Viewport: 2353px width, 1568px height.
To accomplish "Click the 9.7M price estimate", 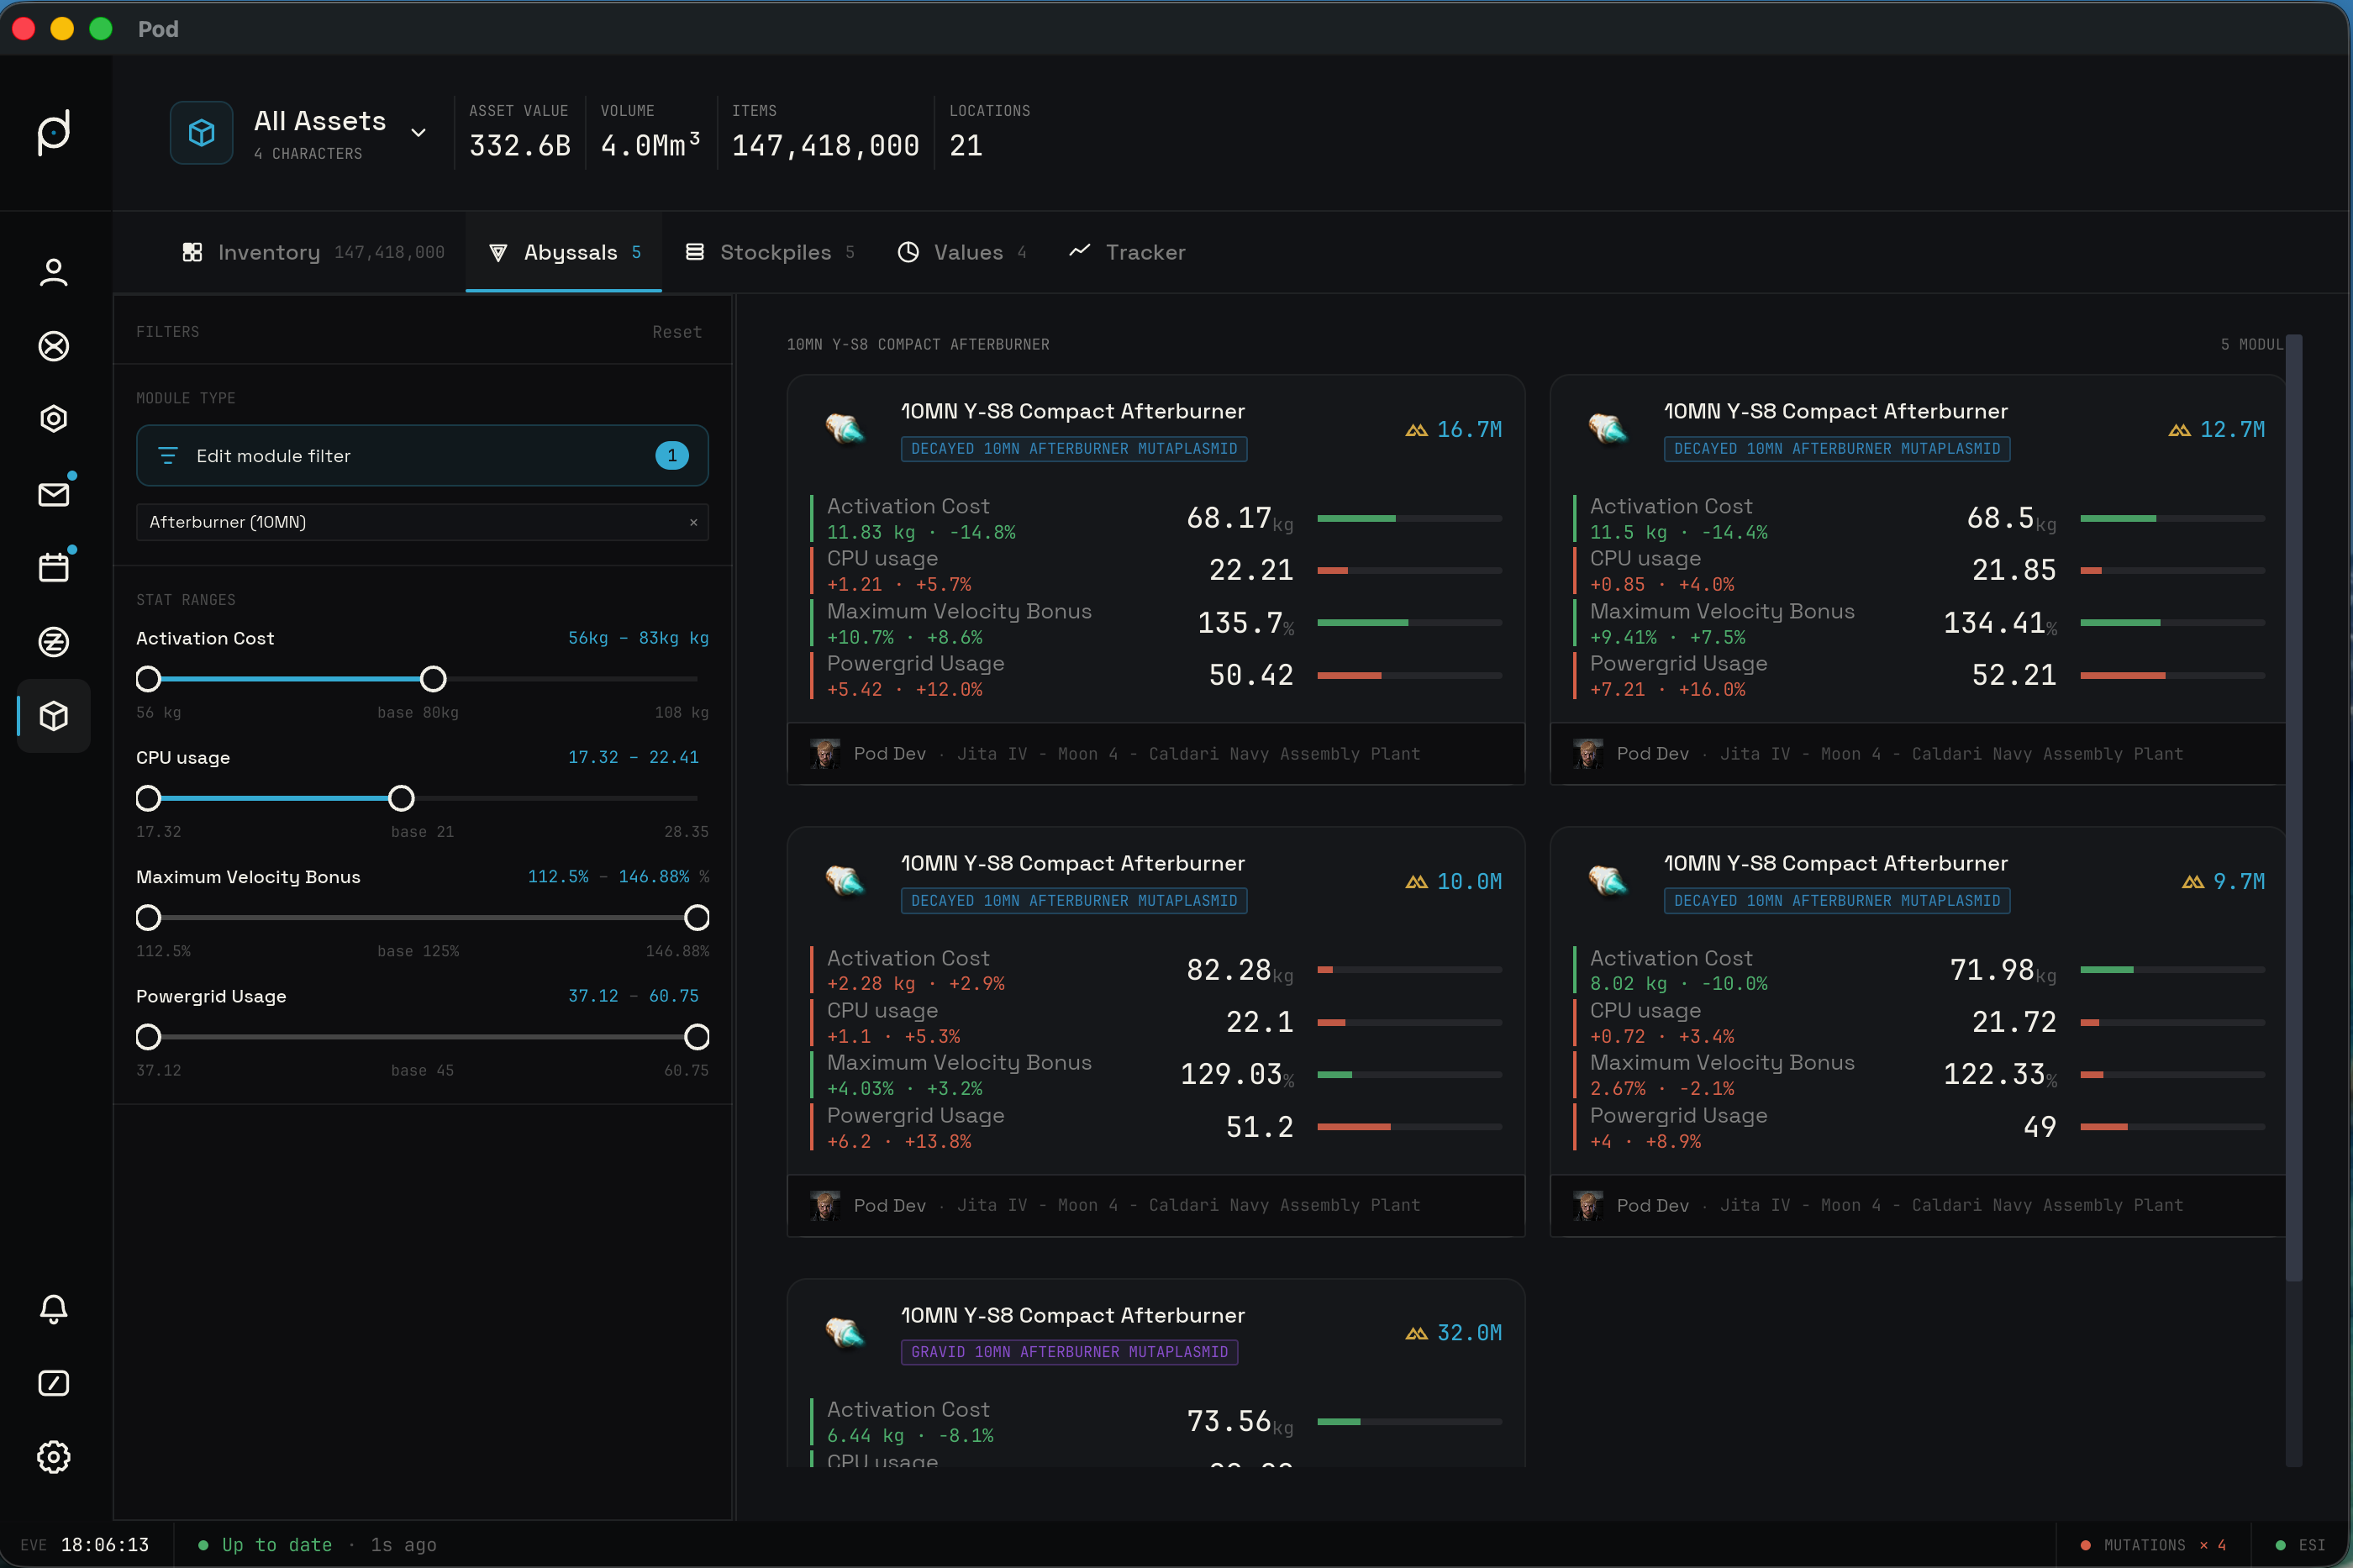I will 2239,882.
